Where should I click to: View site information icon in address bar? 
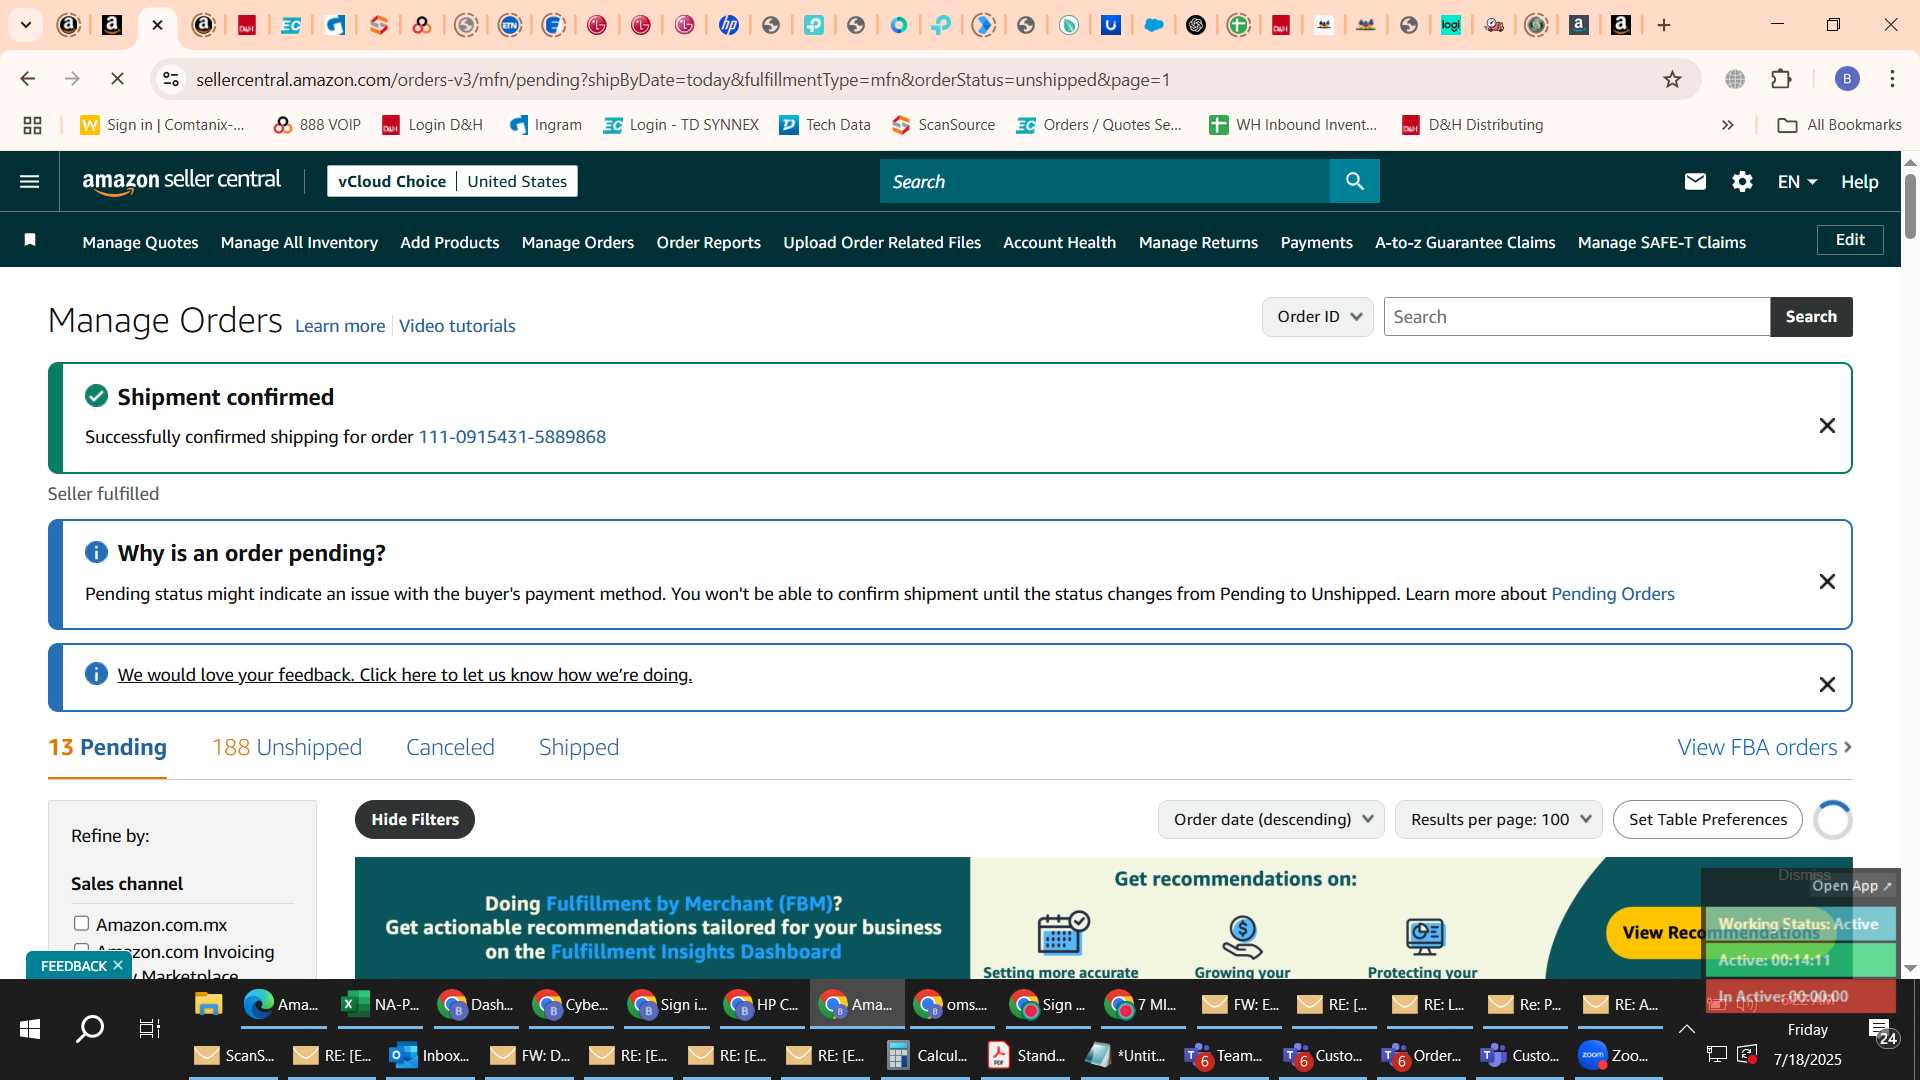171,79
